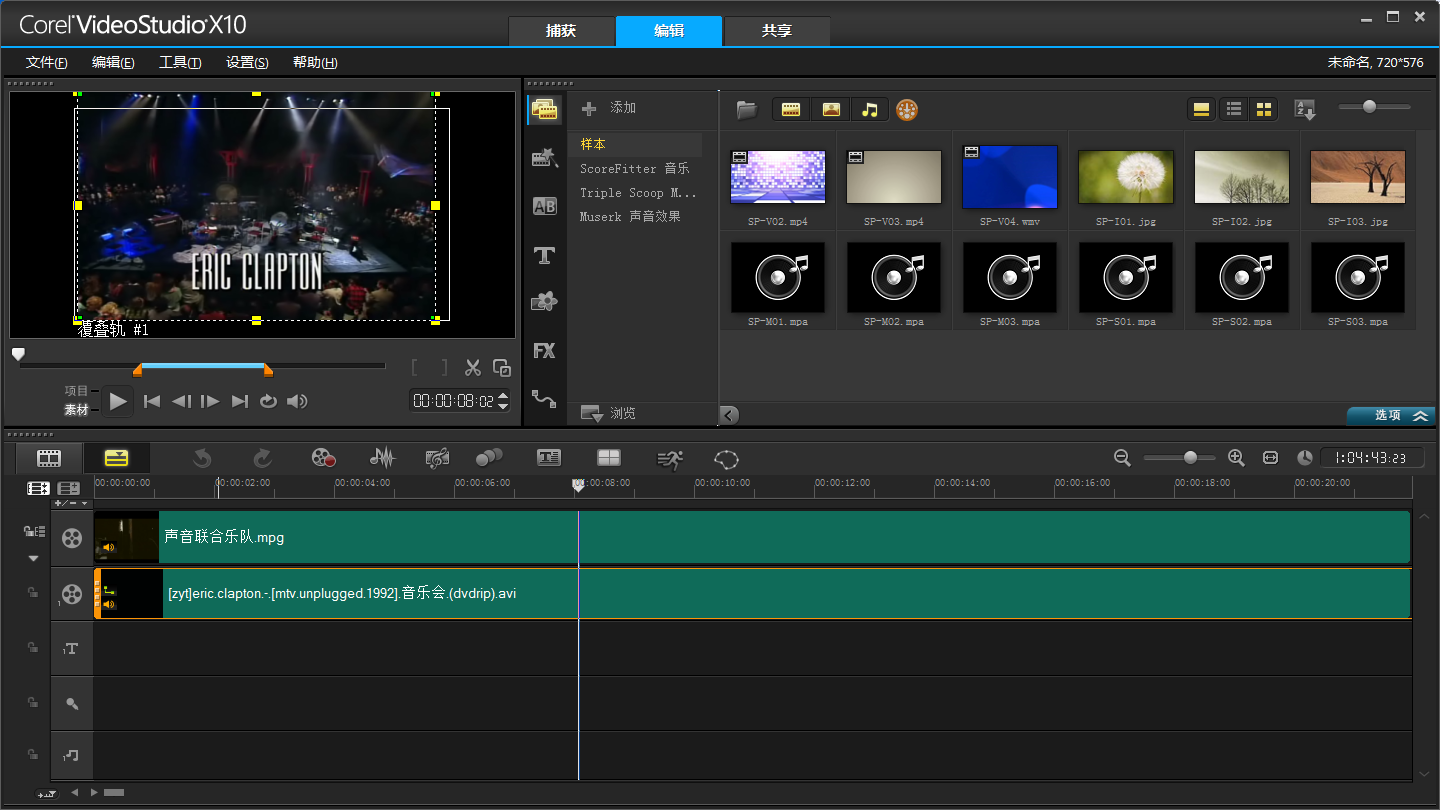
Task: Toggle display of audio files in library
Action: (870, 110)
